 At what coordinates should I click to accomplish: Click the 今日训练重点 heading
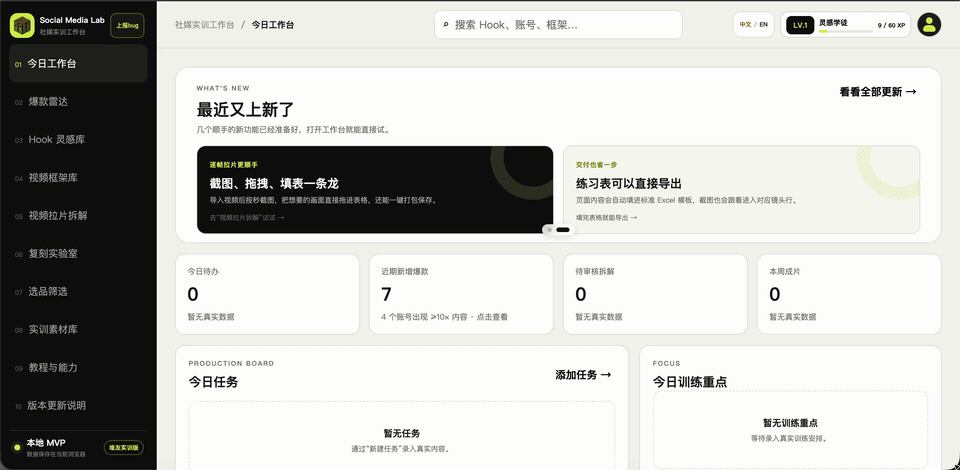pyautogui.click(x=689, y=382)
